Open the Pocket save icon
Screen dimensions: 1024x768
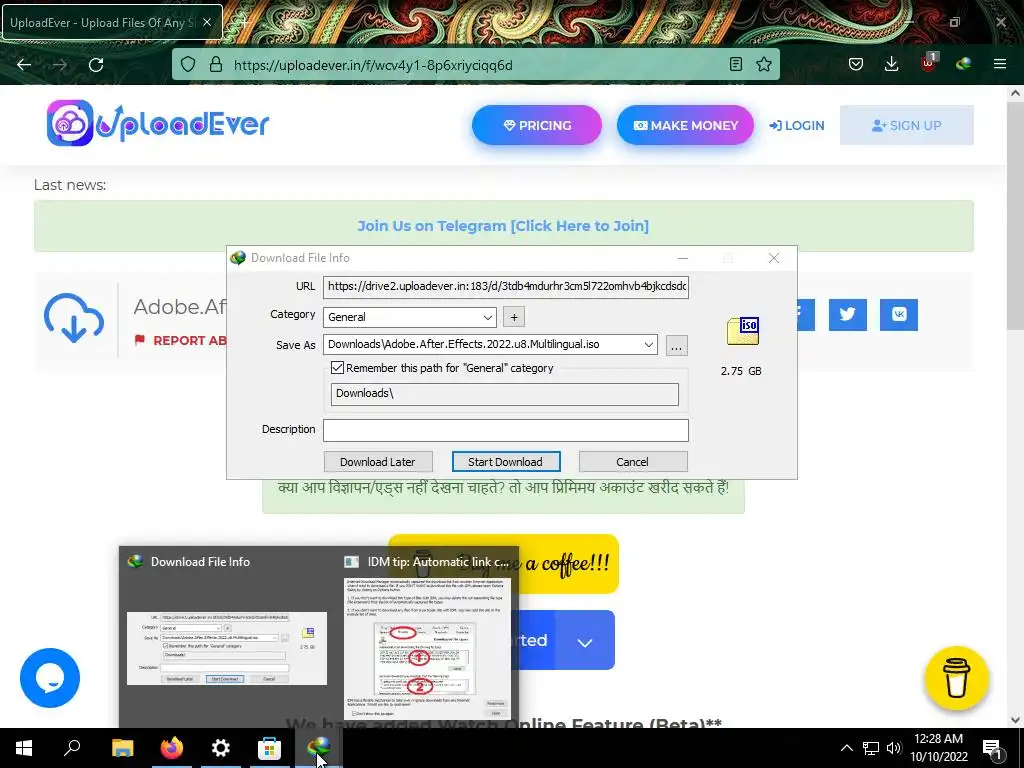click(856, 64)
